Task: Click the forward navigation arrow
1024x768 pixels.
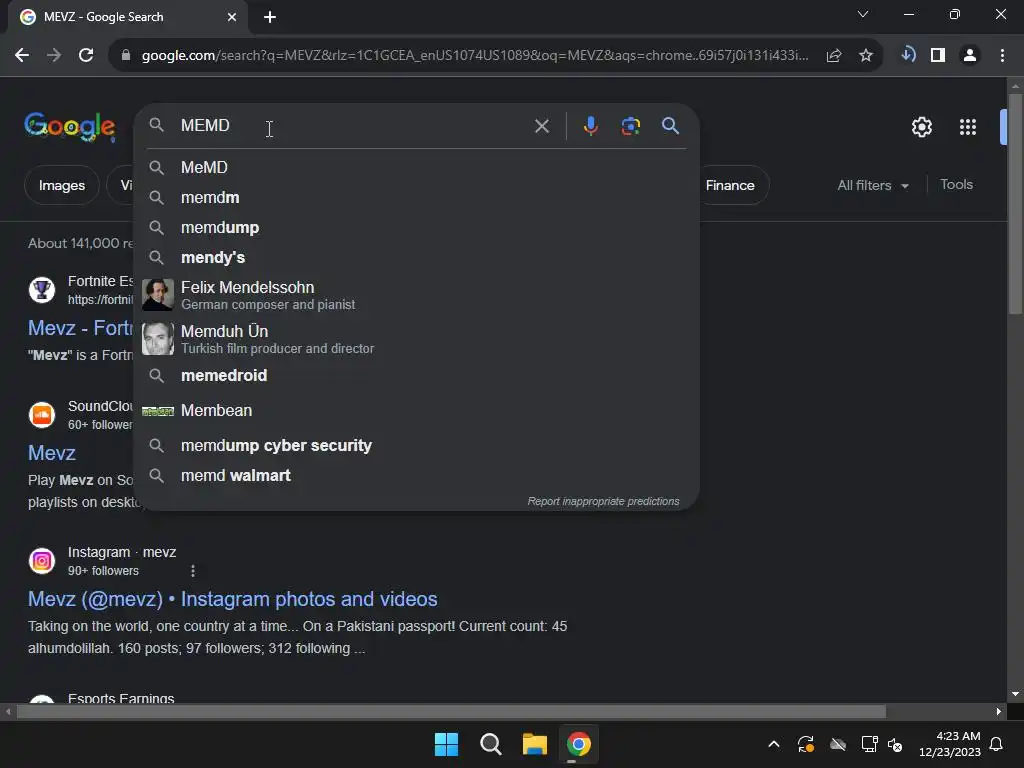Action: [x=54, y=56]
